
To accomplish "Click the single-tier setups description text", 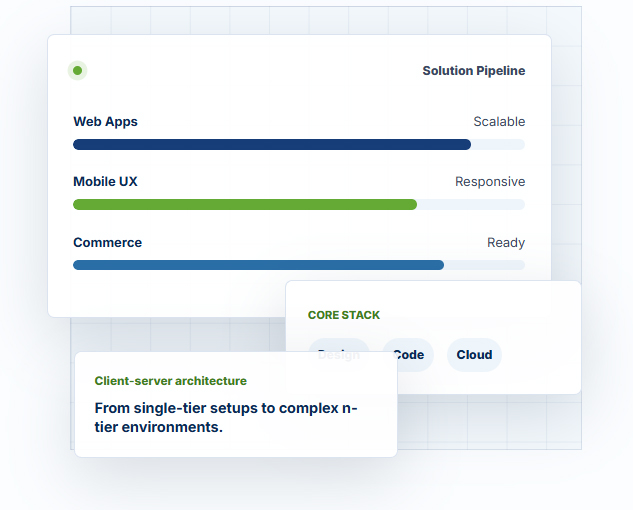I will tap(226, 418).
